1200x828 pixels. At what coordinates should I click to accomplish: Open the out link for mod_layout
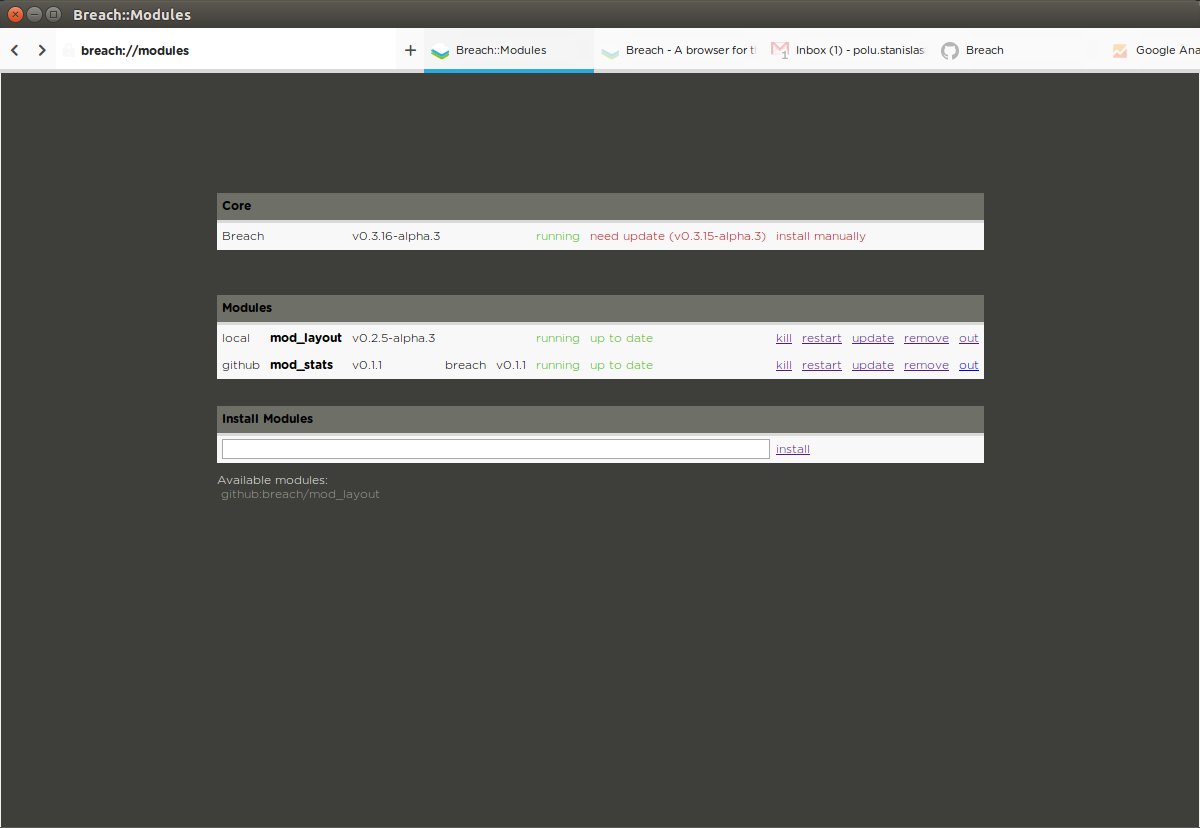(x=969, y=338)
